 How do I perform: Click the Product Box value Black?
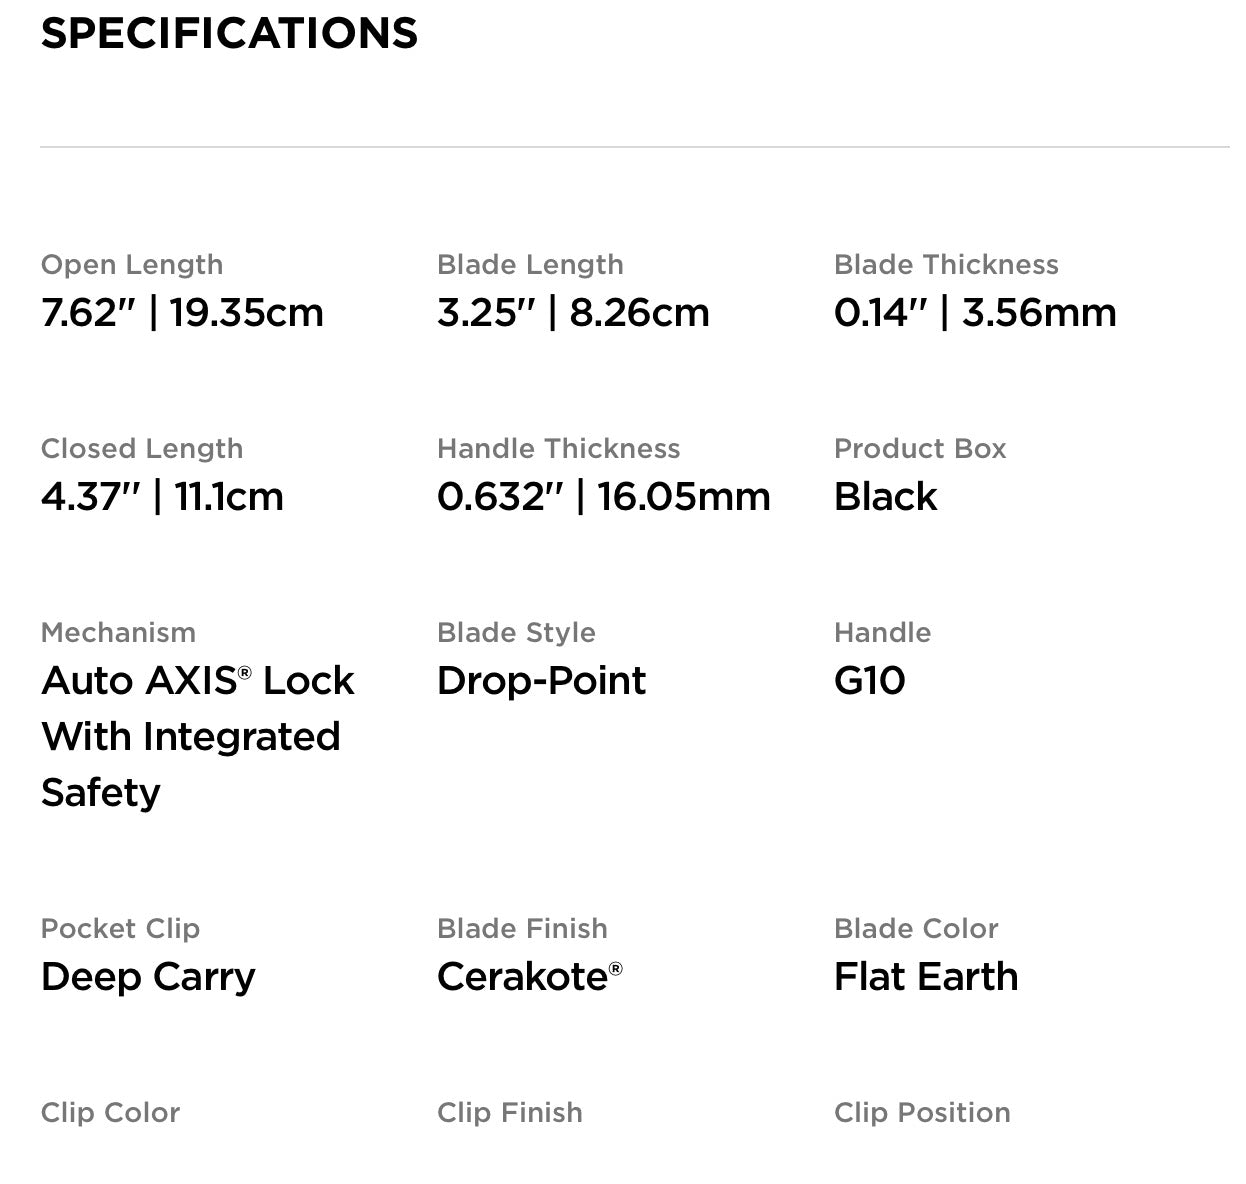pyautogui.click(x=885, y=497)
